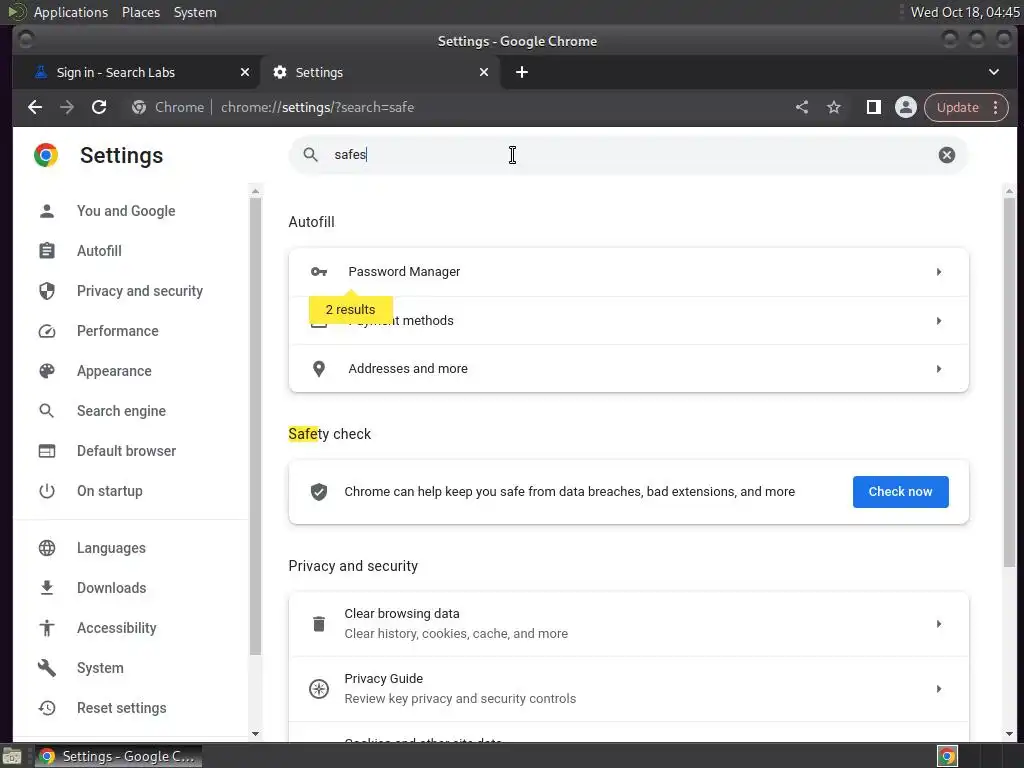The image size is (1024, 768).
Task: Click the Update button
Action: click(x=957, y=107)
